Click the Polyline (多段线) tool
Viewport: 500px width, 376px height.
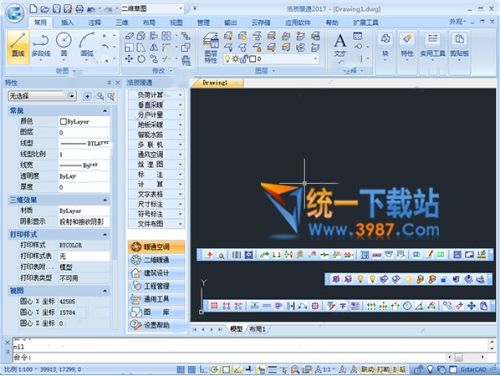[41, 46]
